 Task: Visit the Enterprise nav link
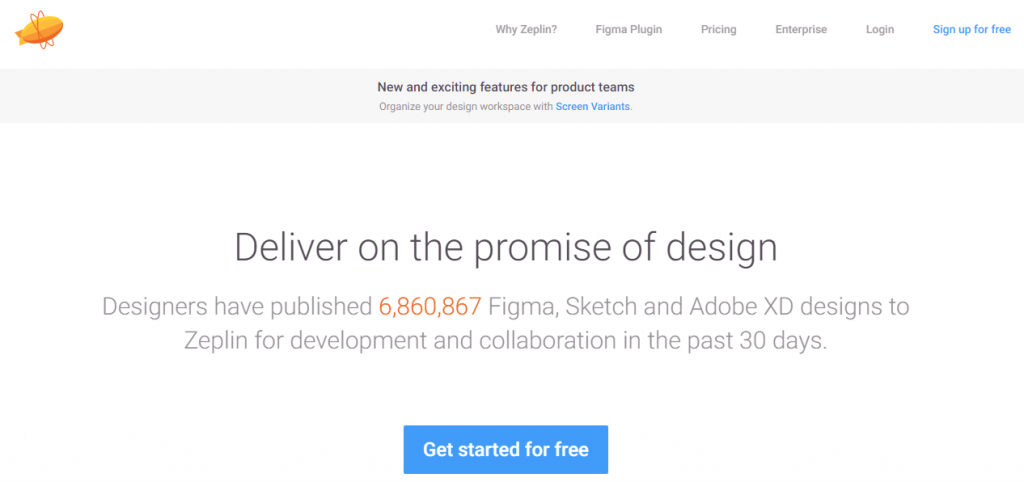(801, 29)
